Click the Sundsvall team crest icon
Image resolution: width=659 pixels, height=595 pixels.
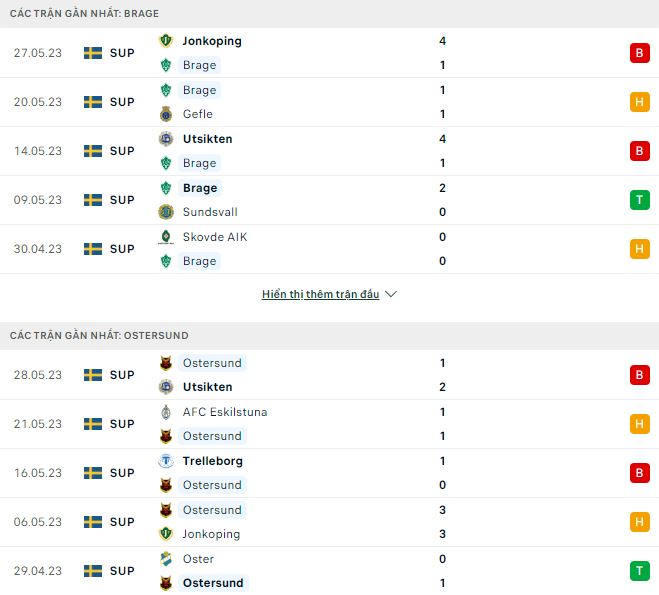[x=166, y=212]
